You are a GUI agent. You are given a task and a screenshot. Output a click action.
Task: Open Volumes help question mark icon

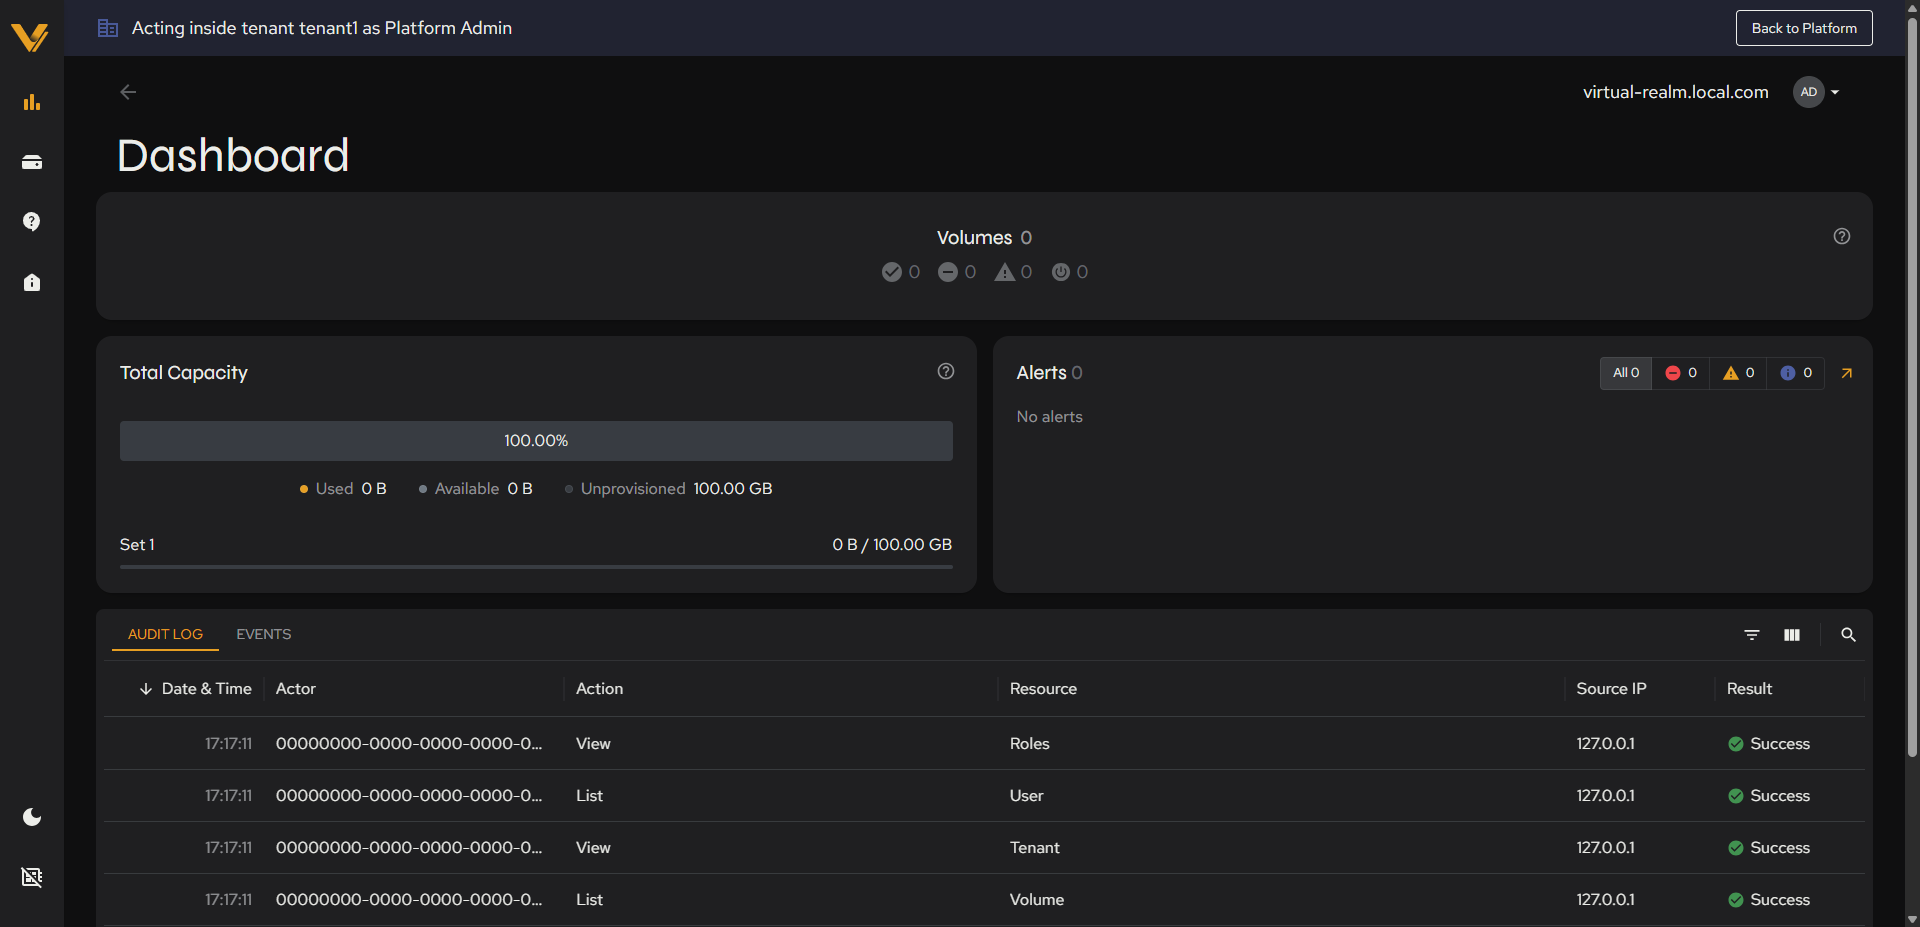tap(1842, 236)
